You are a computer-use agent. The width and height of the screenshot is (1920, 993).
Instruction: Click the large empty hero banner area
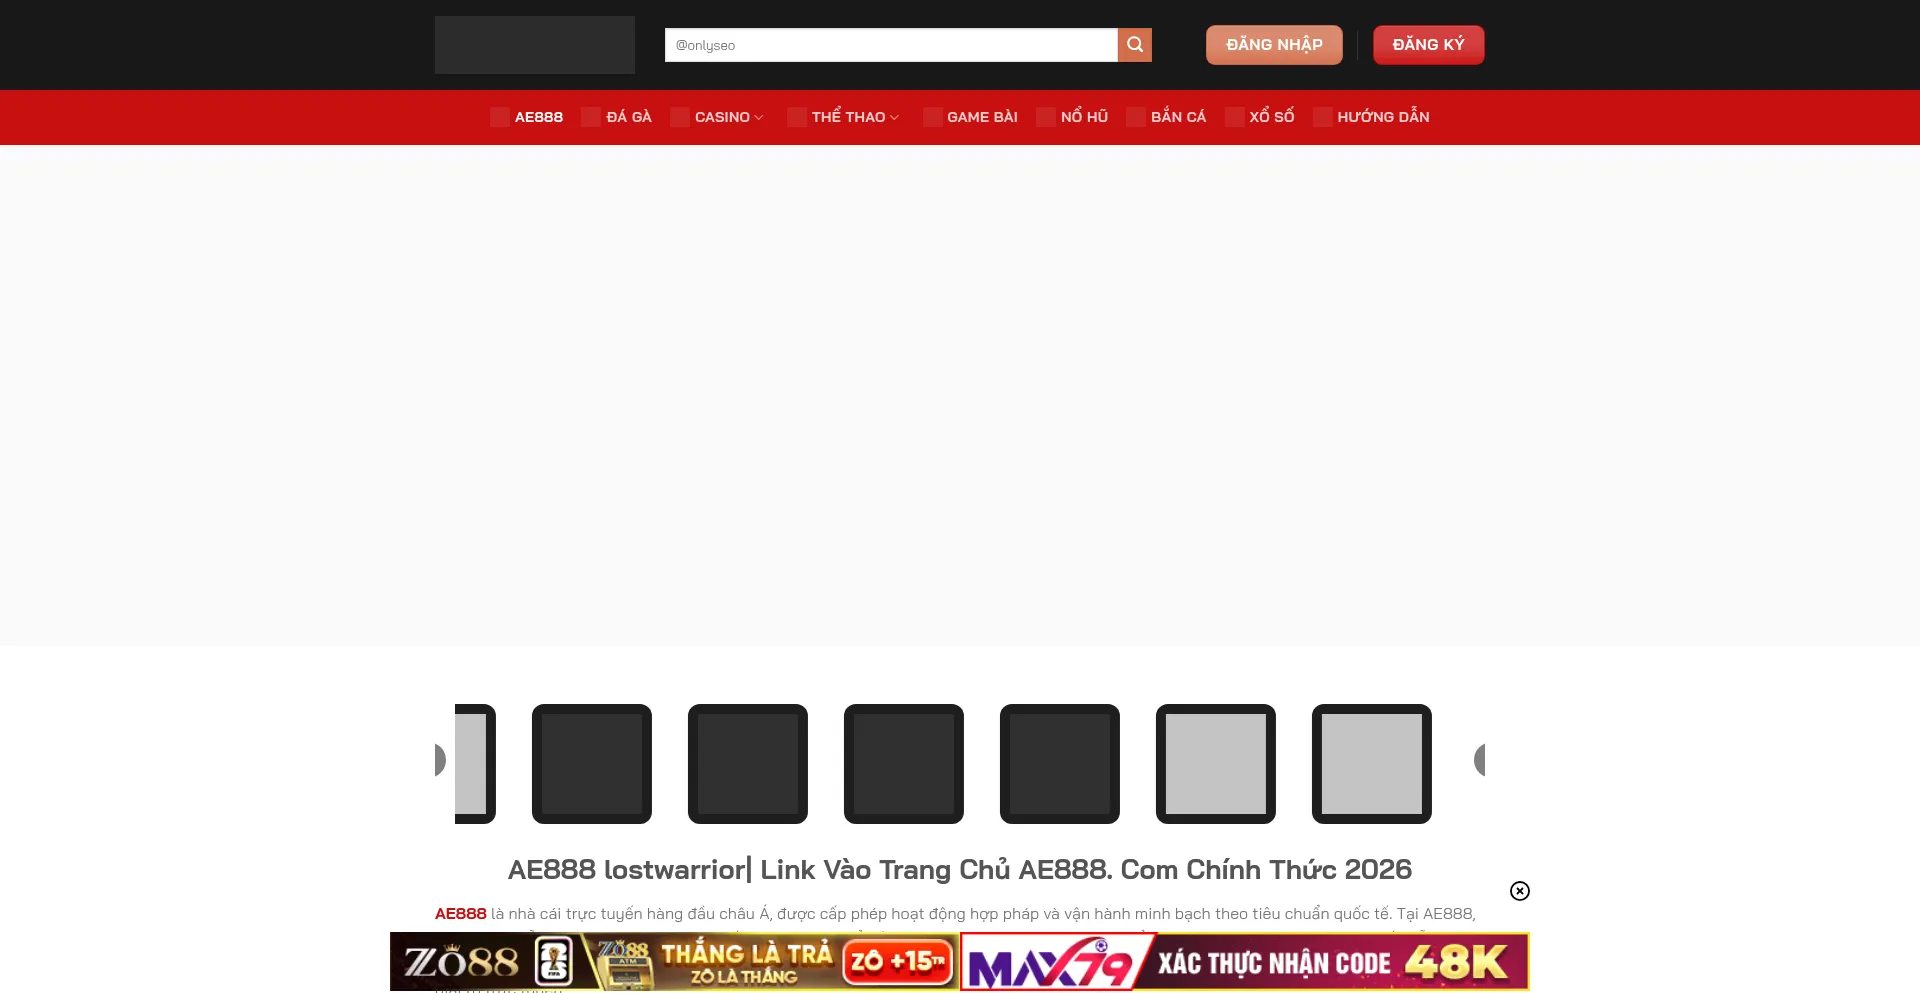[960, 395]
